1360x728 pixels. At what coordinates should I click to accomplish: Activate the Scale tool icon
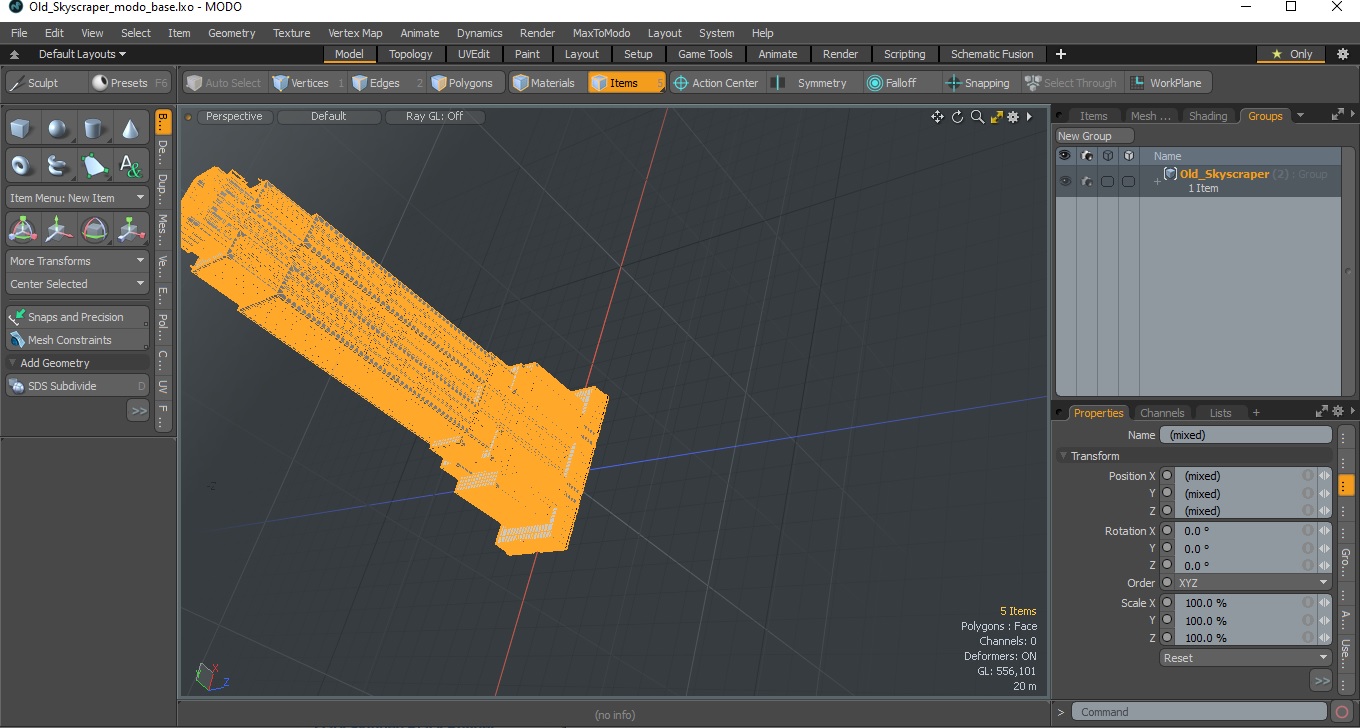click(x=130, y=230)
